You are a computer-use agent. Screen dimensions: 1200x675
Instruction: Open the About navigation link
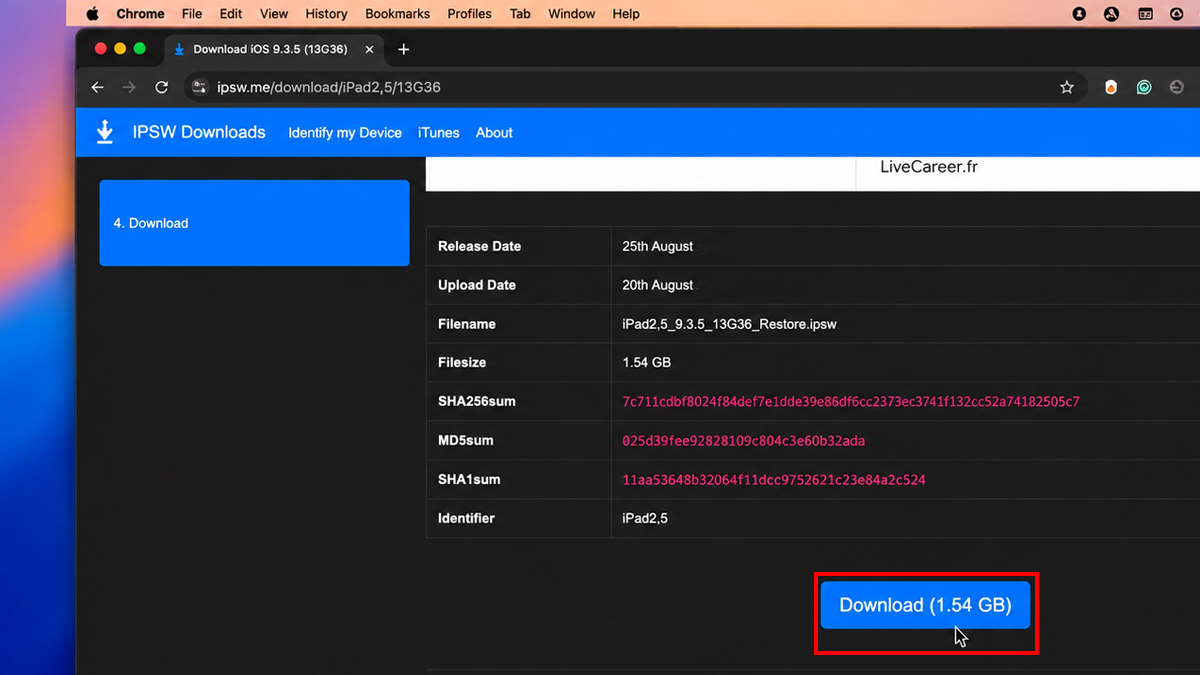click(x=494, y=132)
